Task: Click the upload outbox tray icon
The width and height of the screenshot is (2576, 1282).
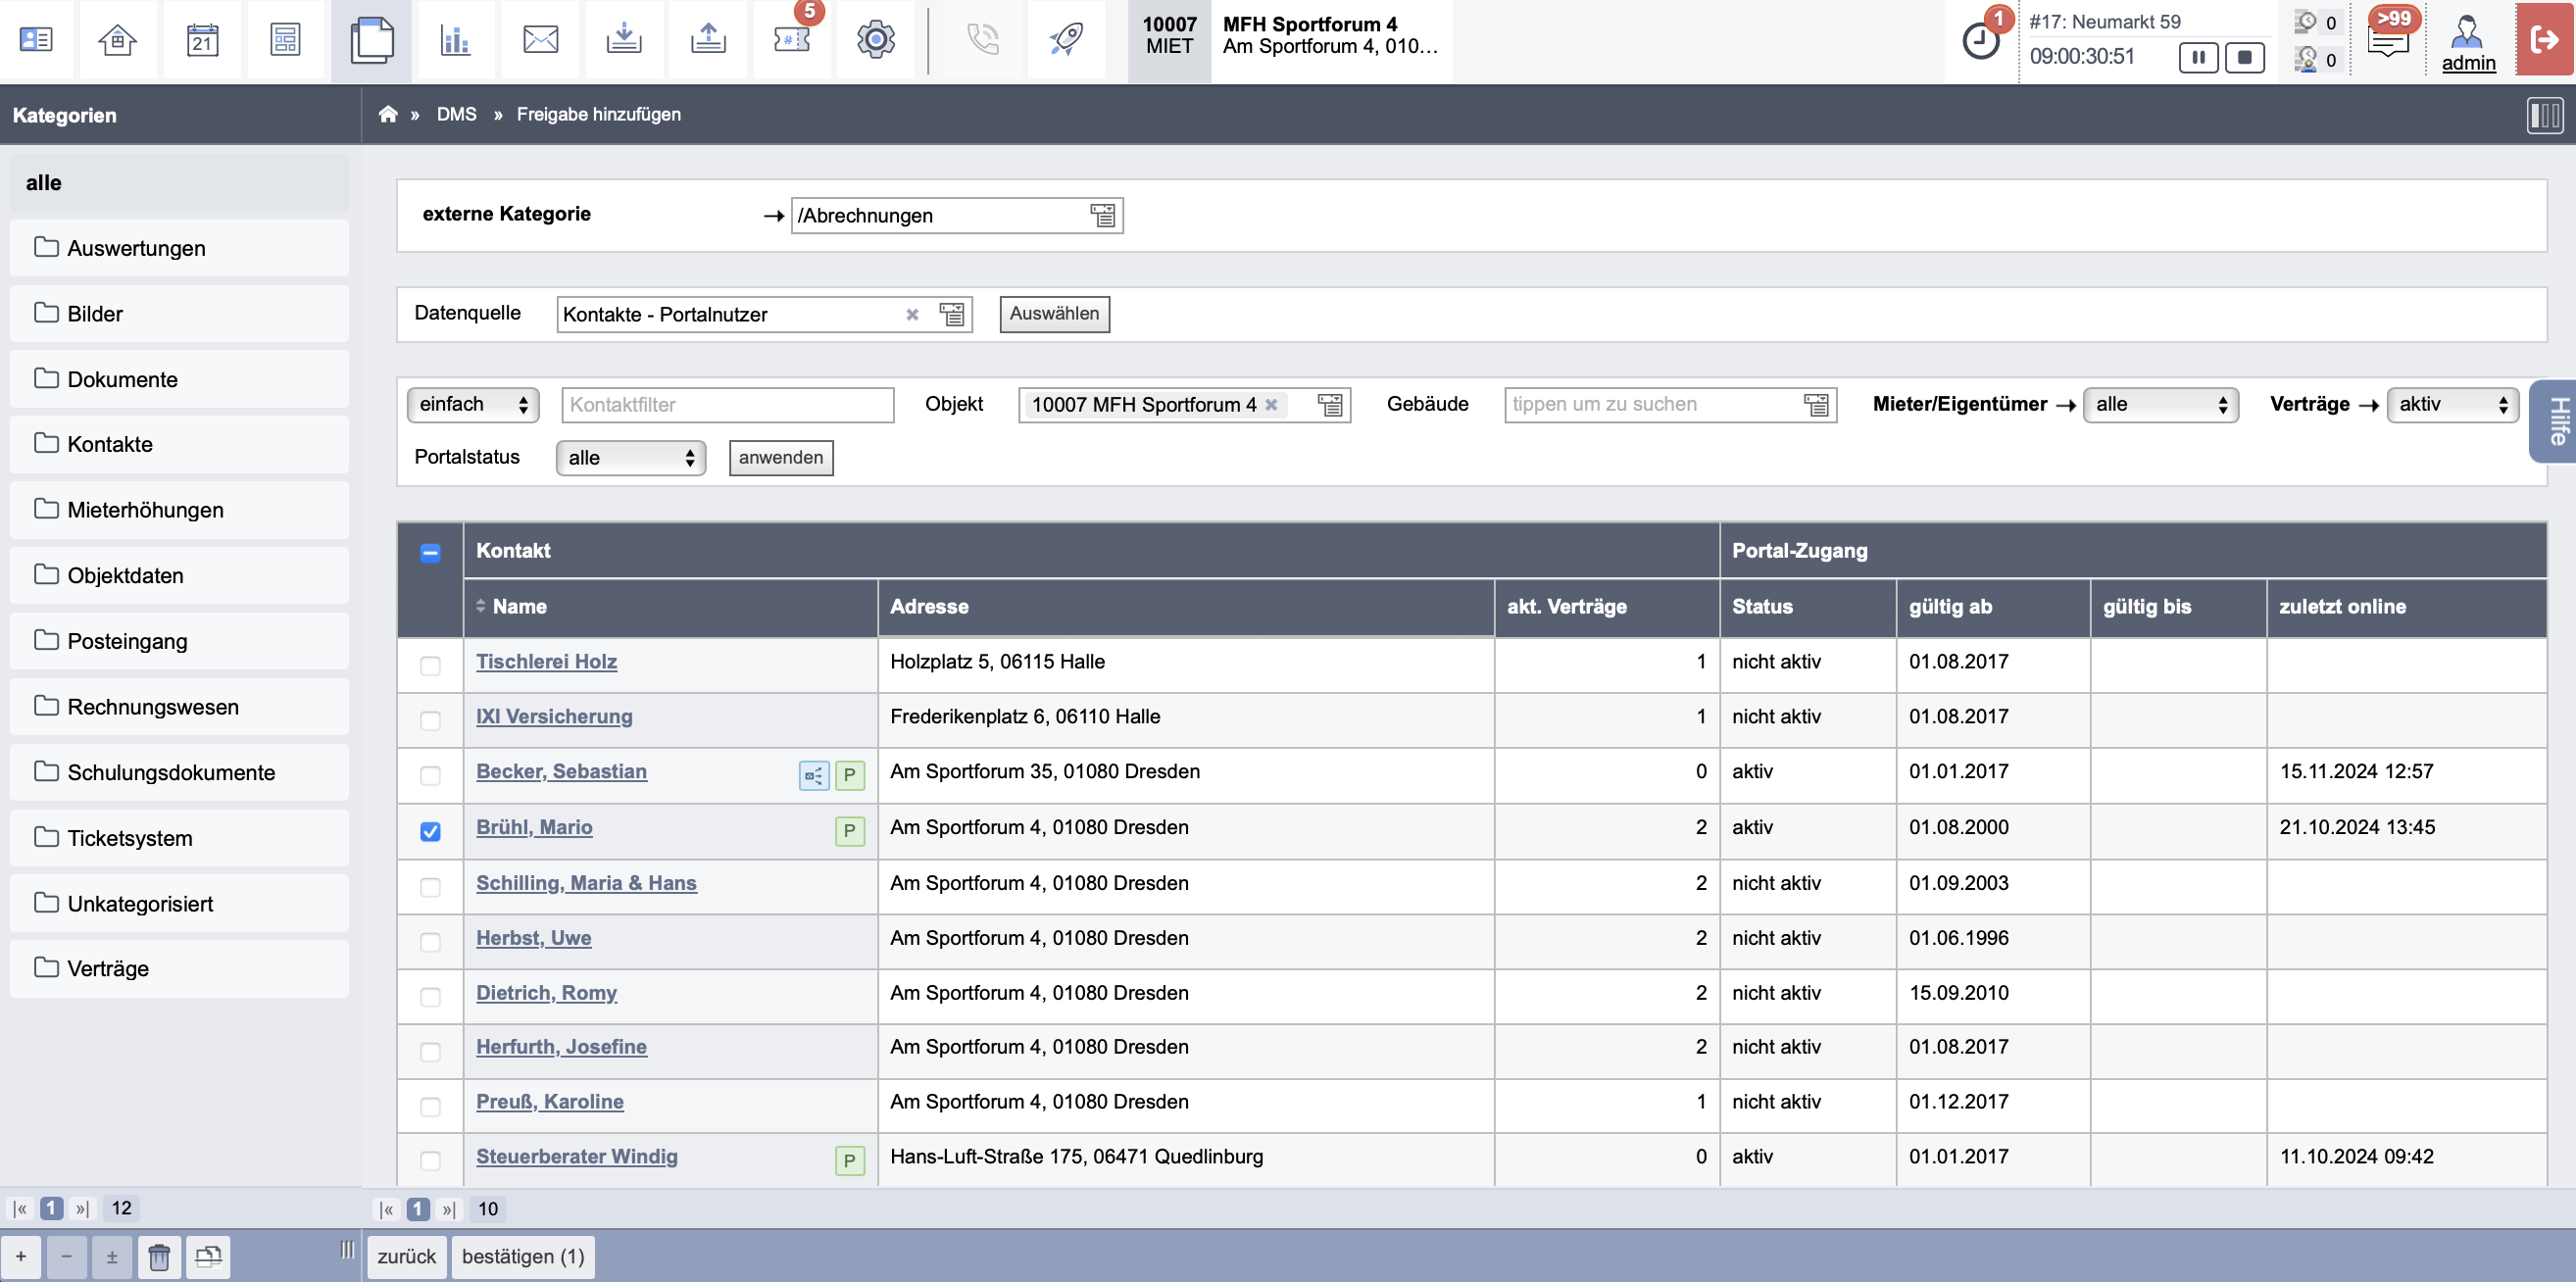Action: click(x=708, y=40)
